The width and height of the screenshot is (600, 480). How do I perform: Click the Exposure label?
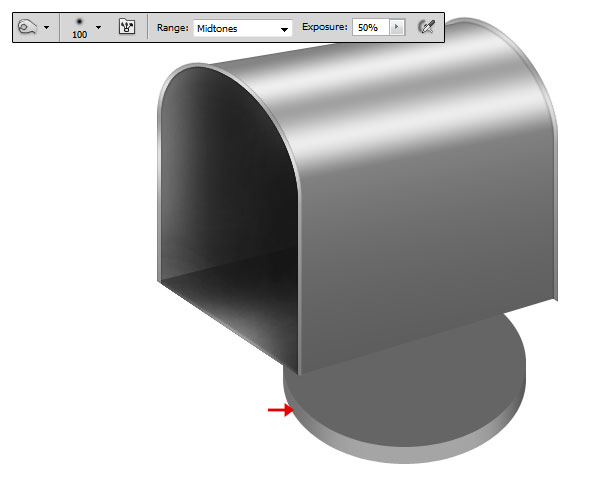click(324, 27)
